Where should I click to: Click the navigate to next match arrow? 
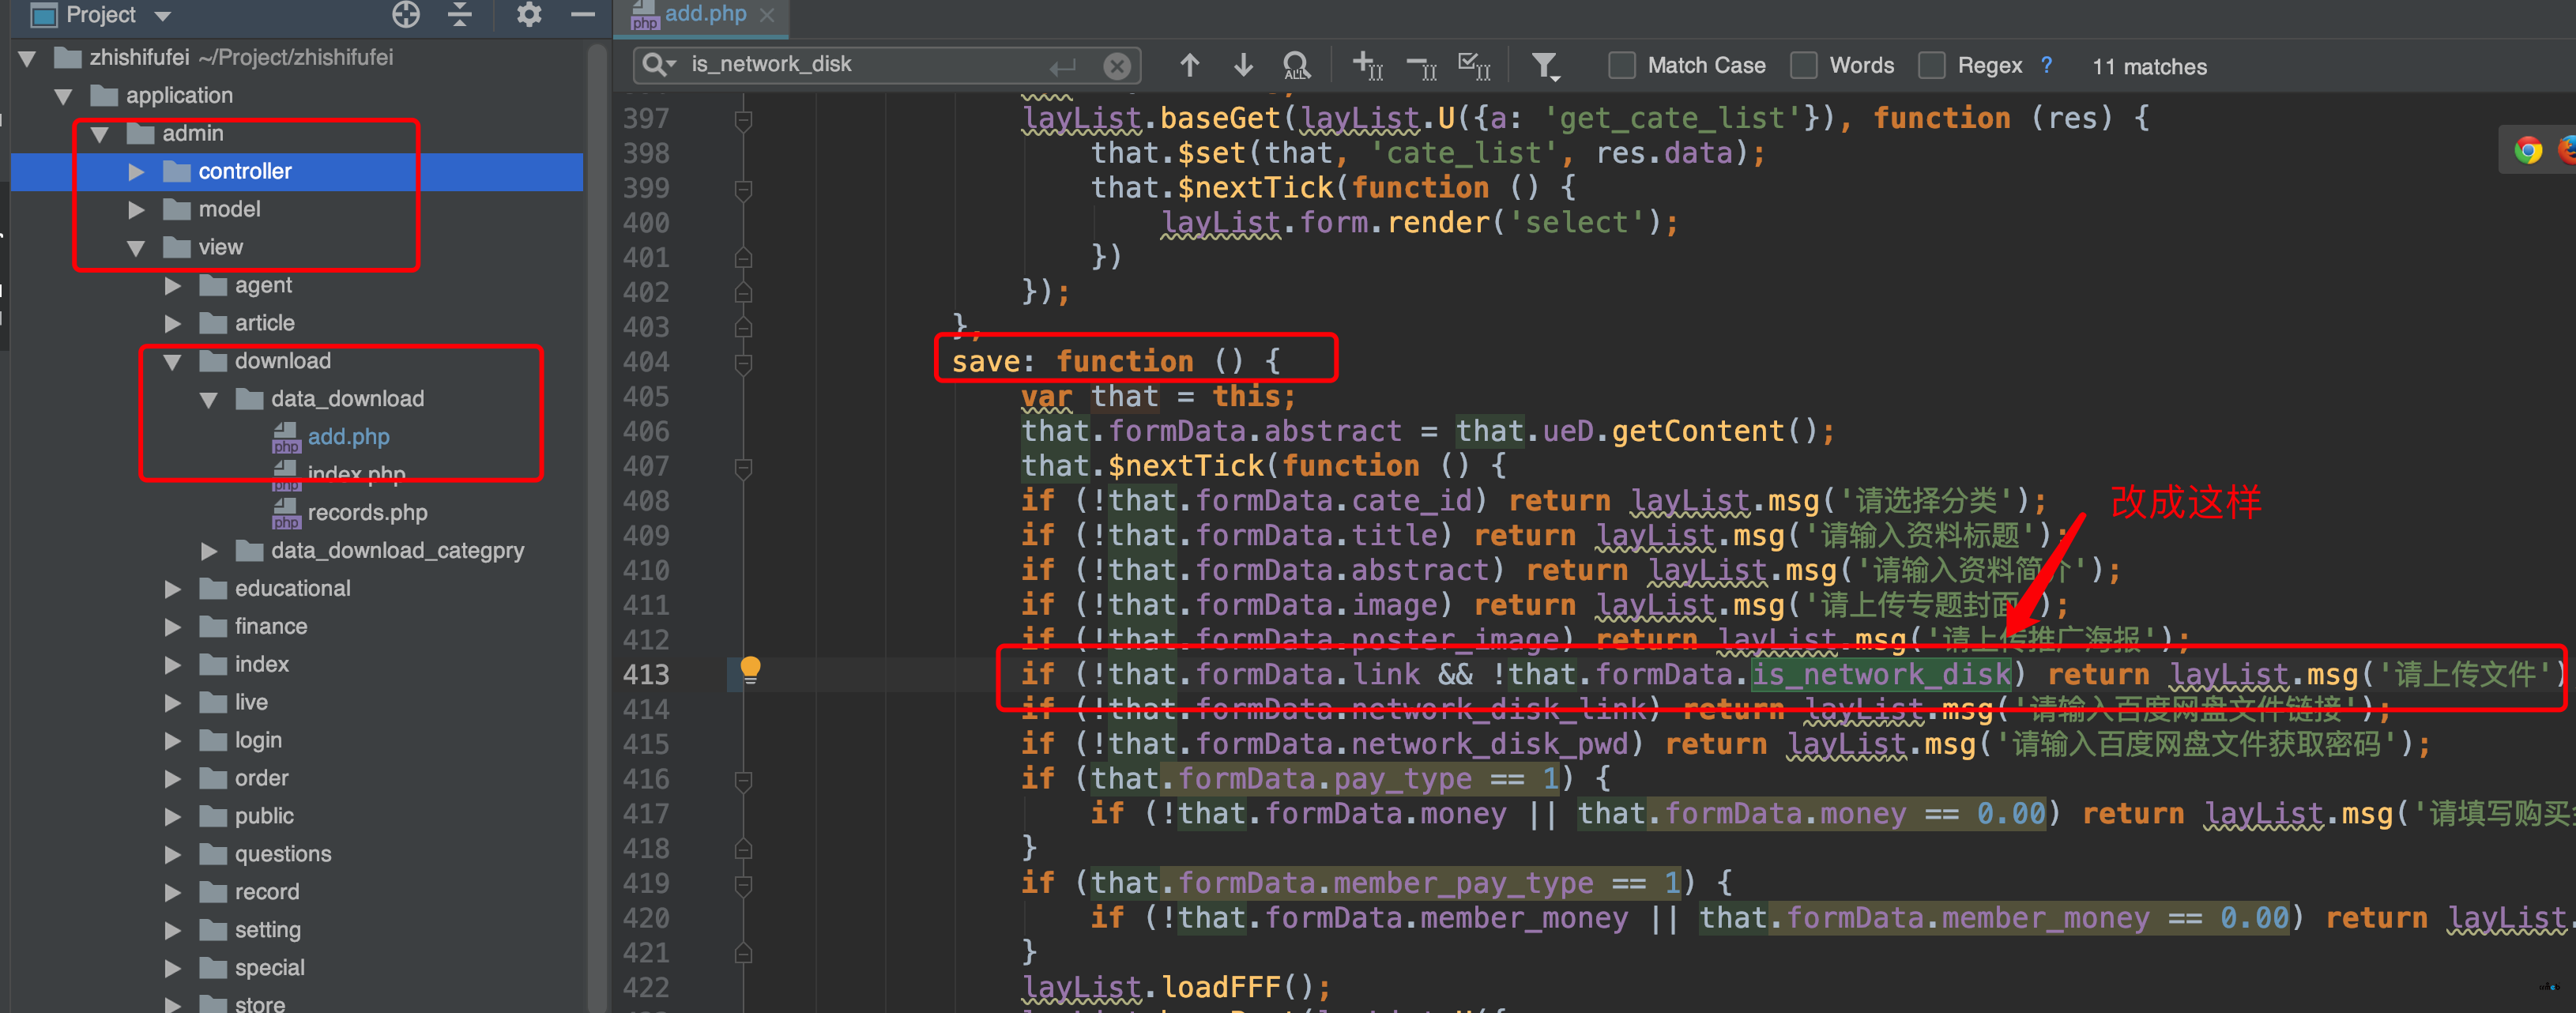(1241, 66)
